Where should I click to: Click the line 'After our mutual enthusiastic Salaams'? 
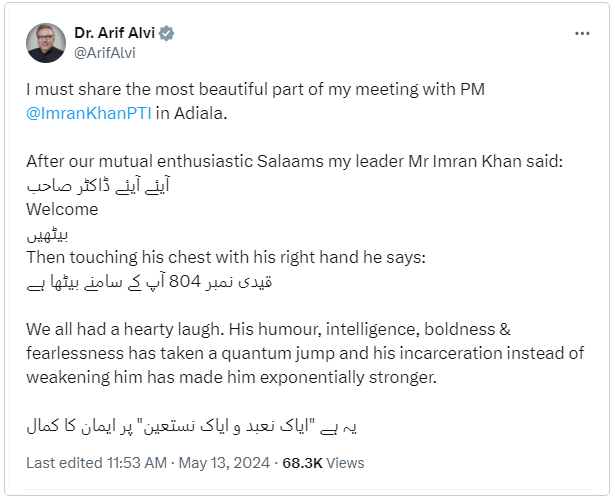(295, 161)
